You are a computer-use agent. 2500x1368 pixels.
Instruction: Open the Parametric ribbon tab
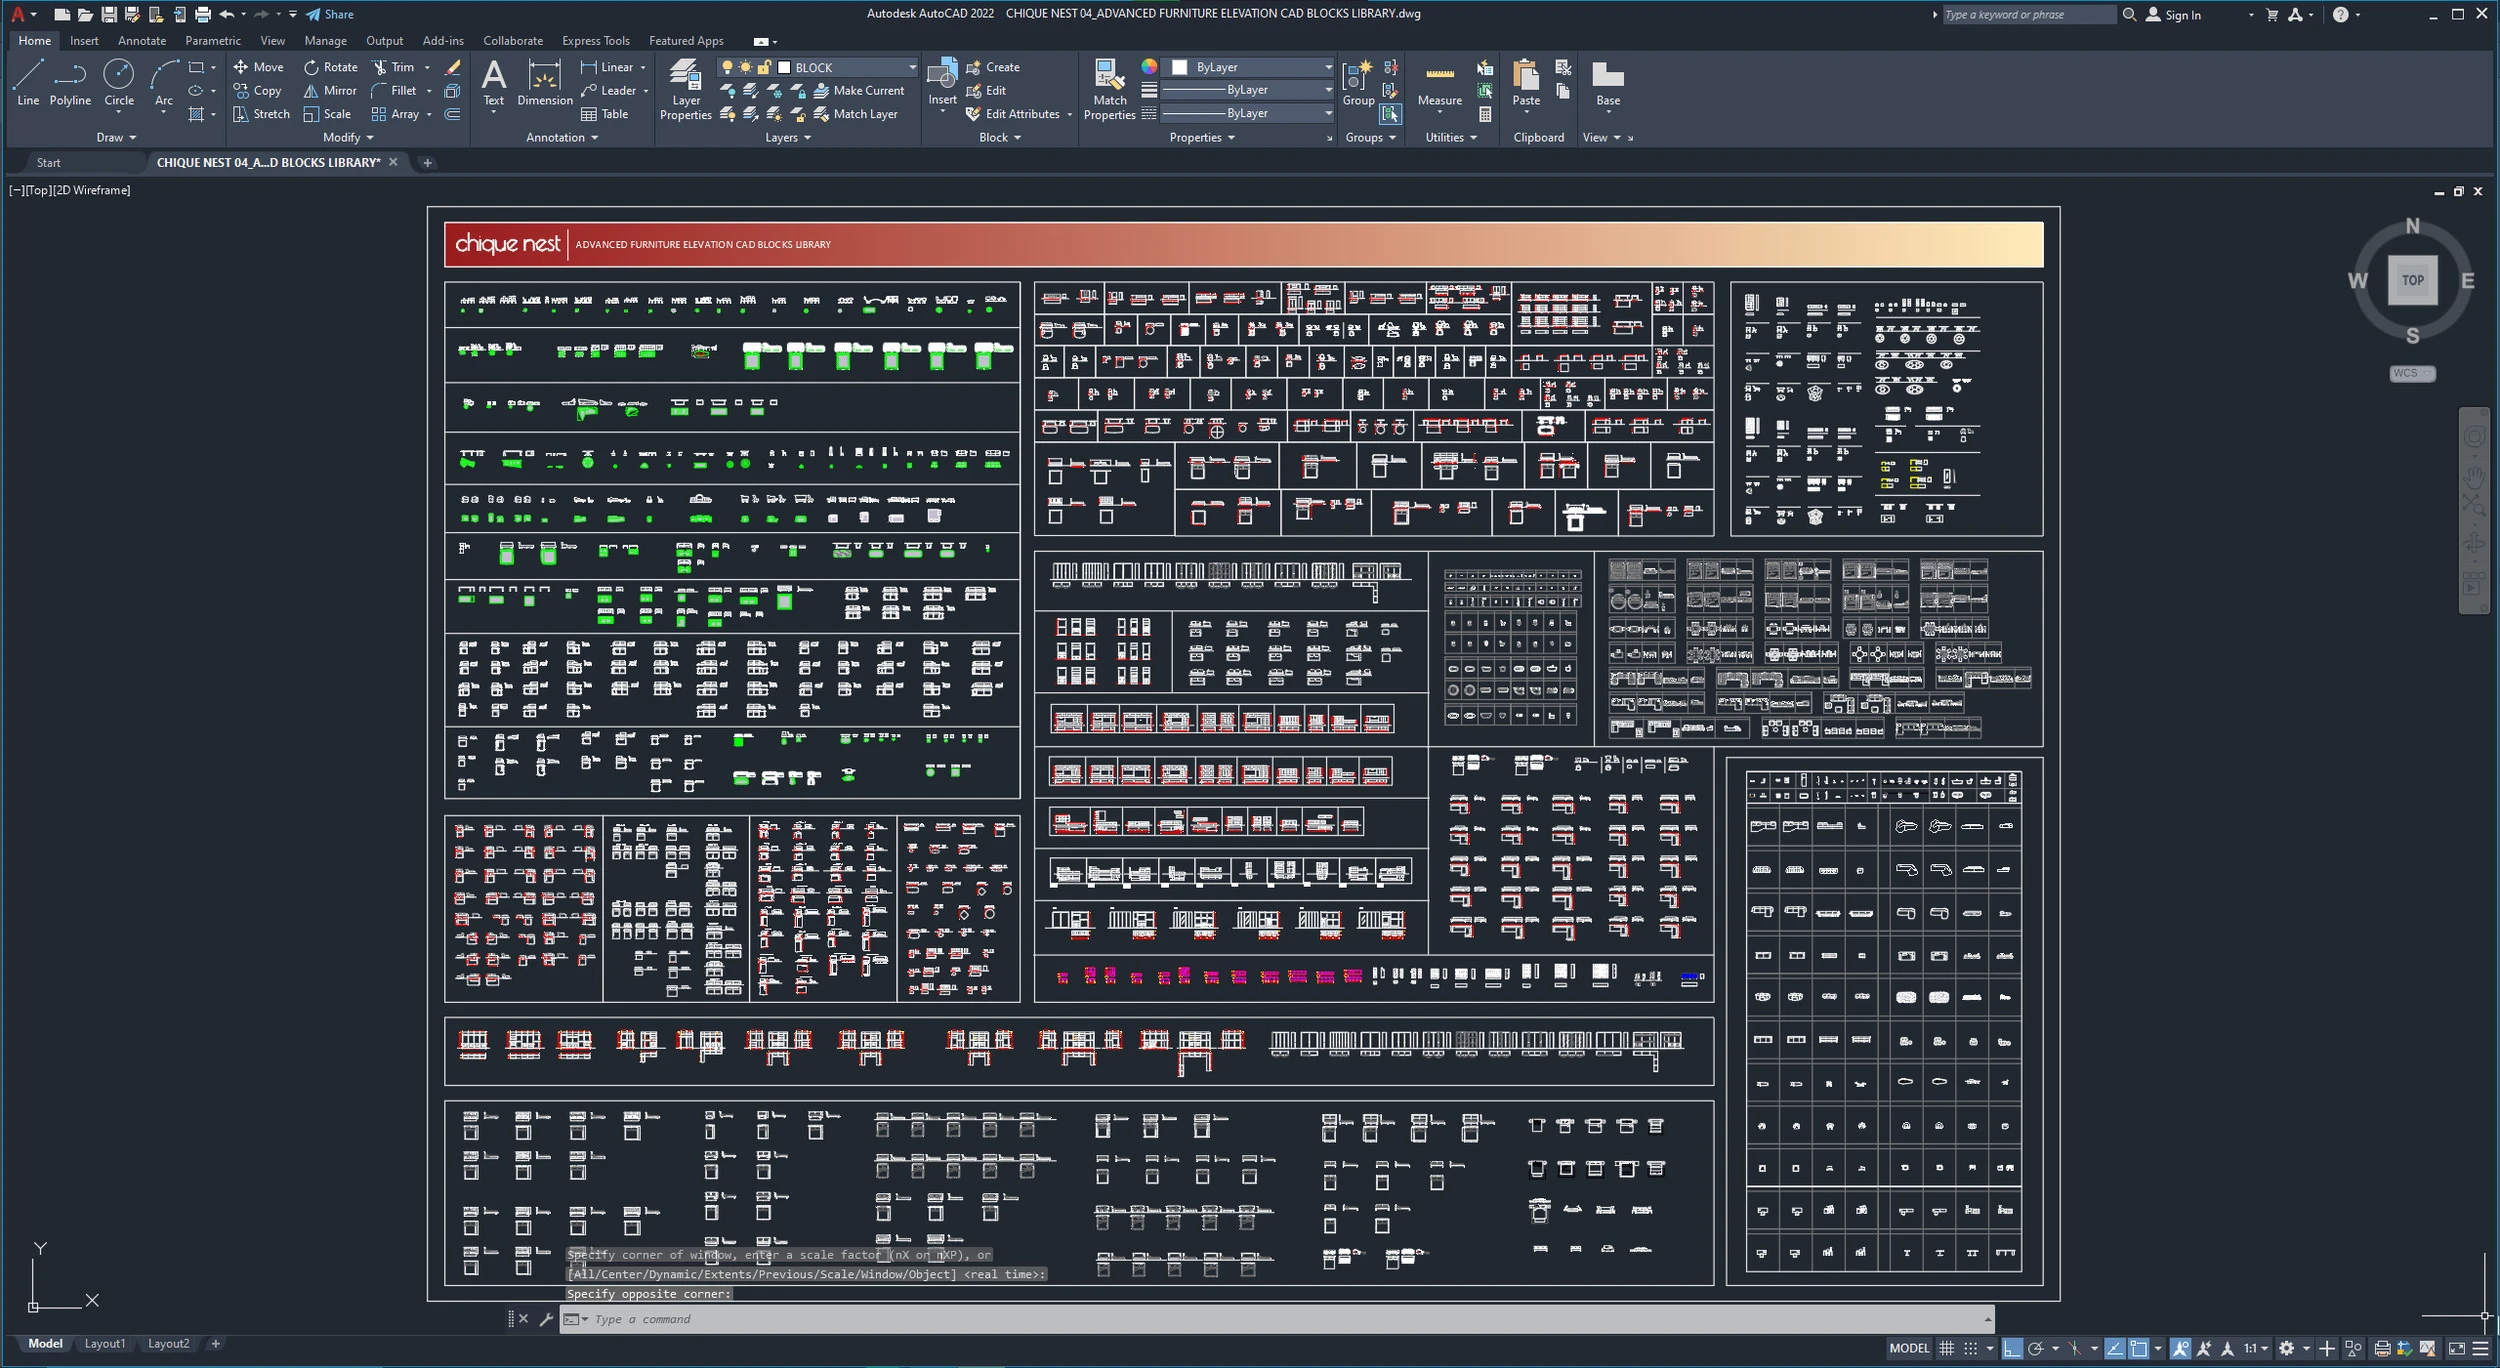[213, 40]
